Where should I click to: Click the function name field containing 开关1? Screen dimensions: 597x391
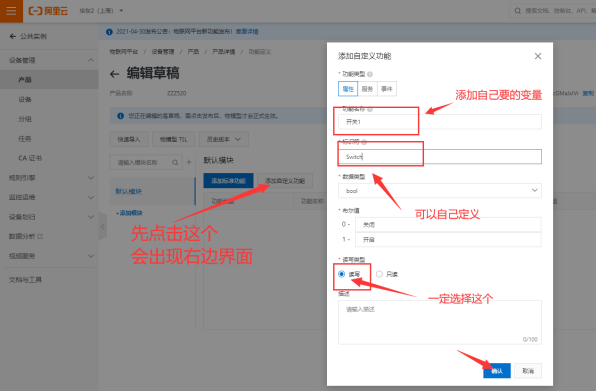point(440,122)
